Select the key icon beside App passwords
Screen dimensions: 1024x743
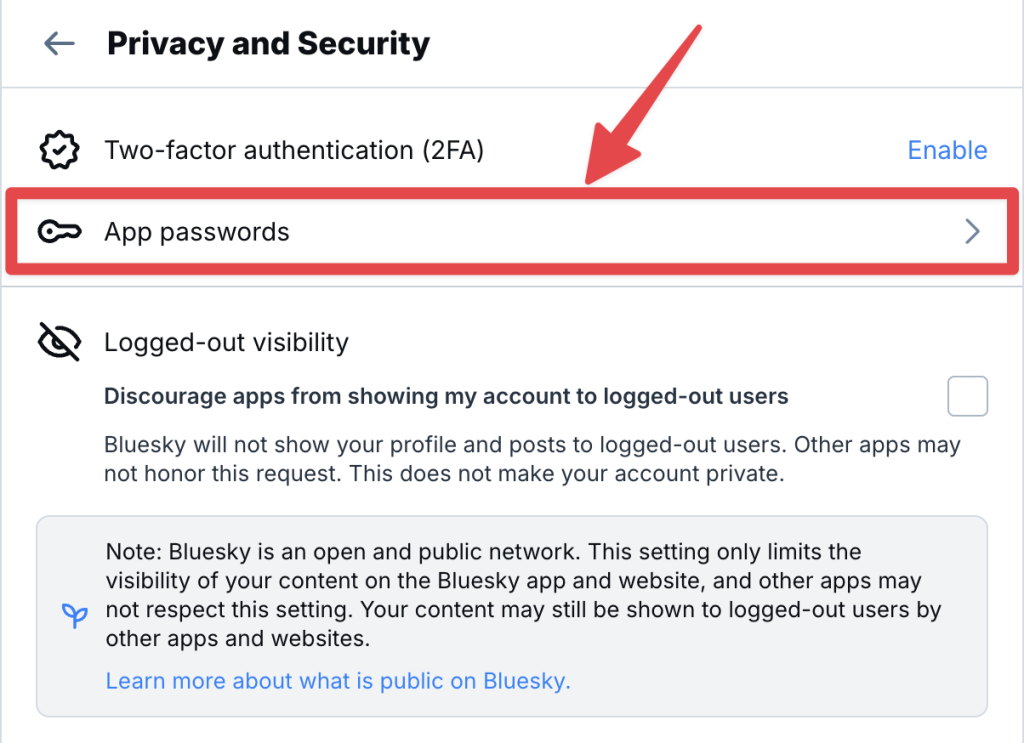pyautogui.click(x=58, y=231)
